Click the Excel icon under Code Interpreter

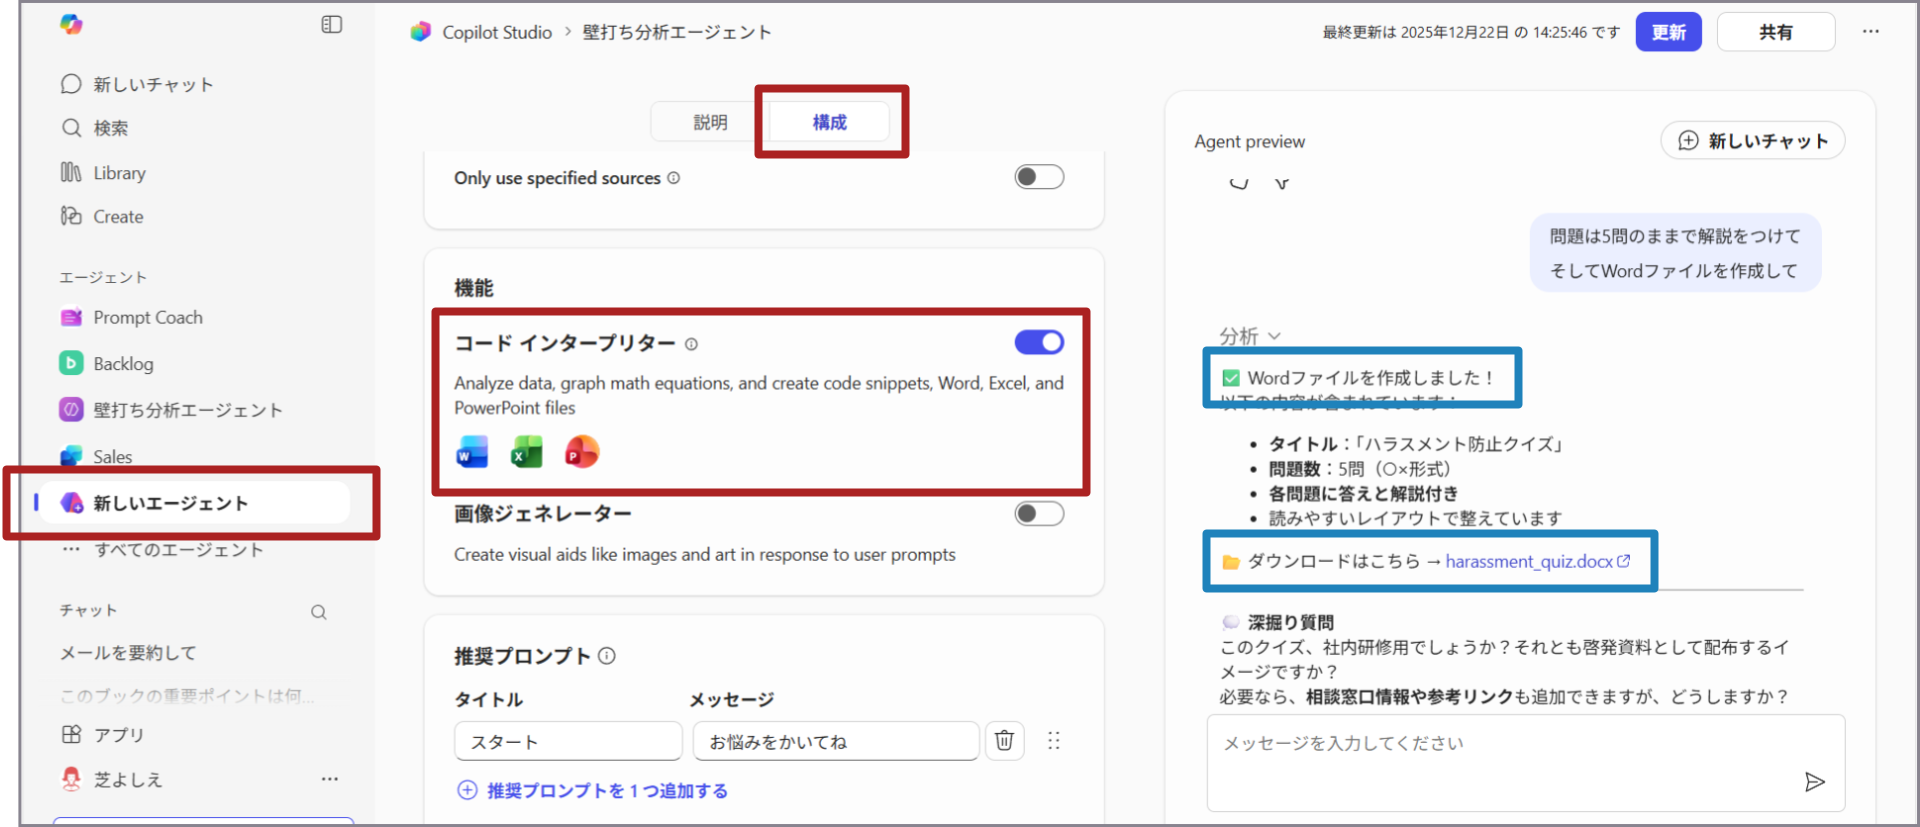tap(527, 452)
